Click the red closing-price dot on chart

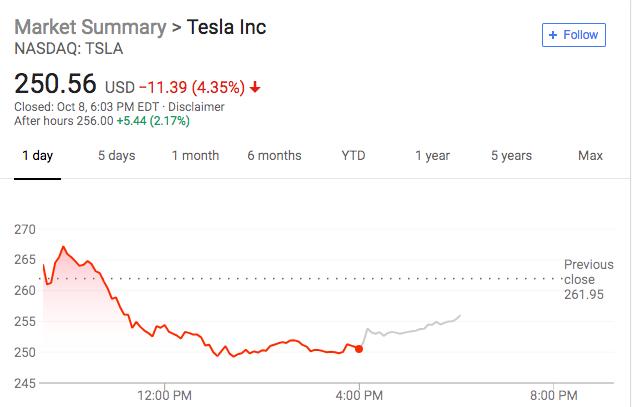coord(360,349)
